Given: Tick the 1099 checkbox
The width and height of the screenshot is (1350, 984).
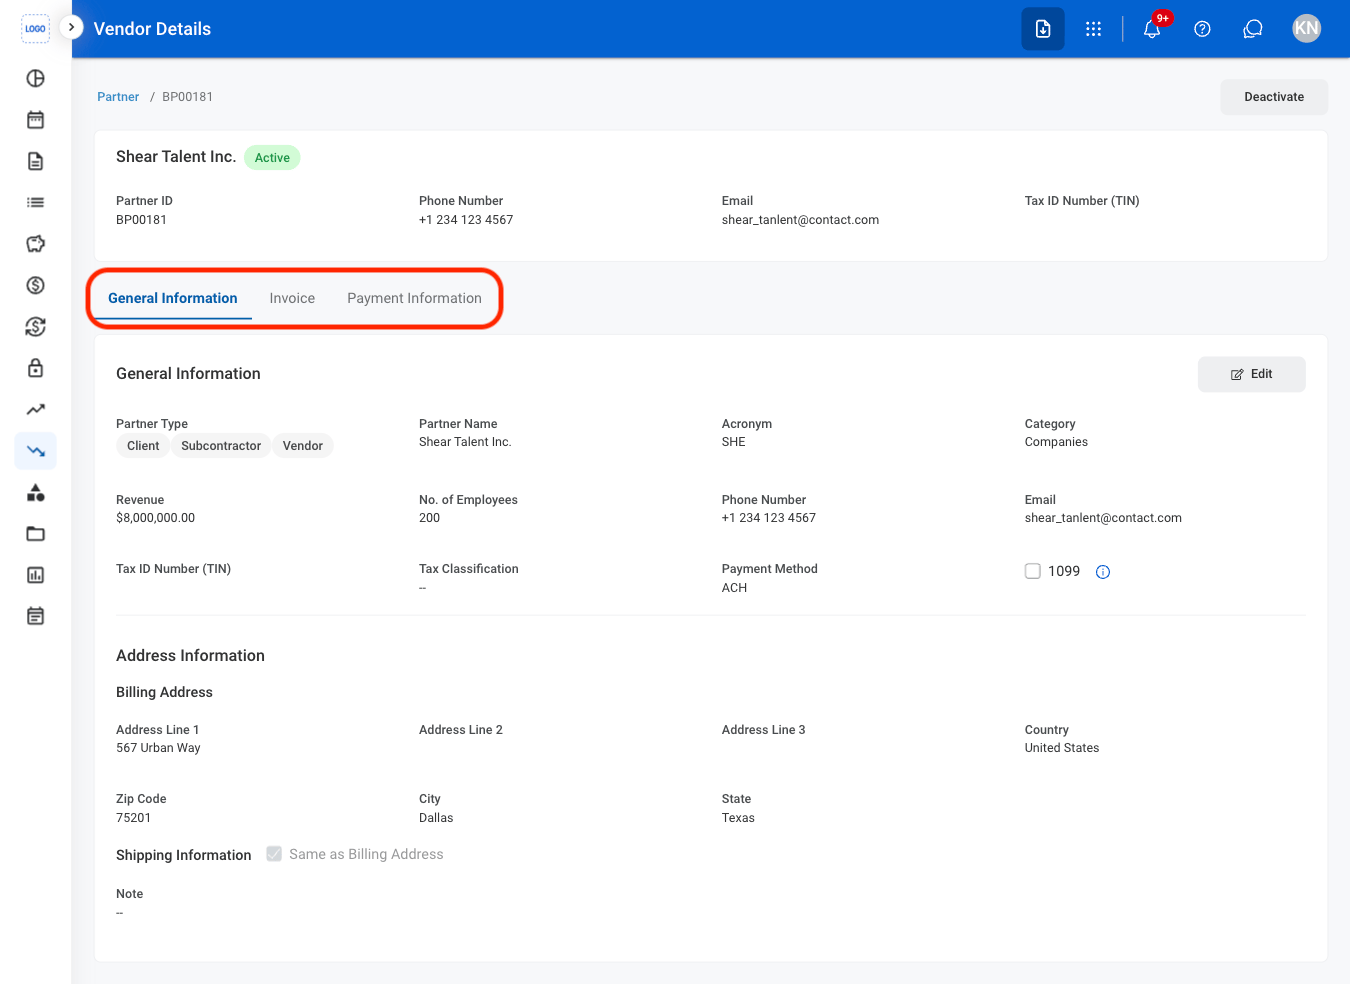Looking at the screenshot, I should tap(1033, 571).
